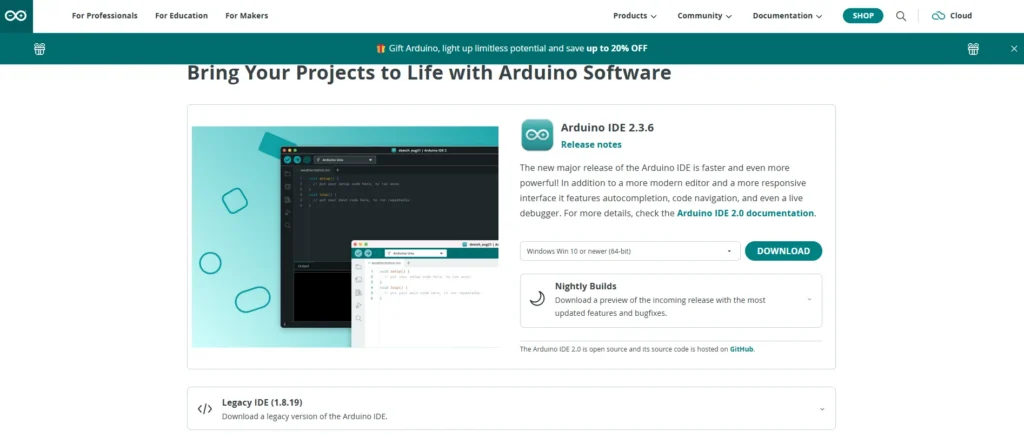Open the GitHub source code link

(x=742, y=349)
